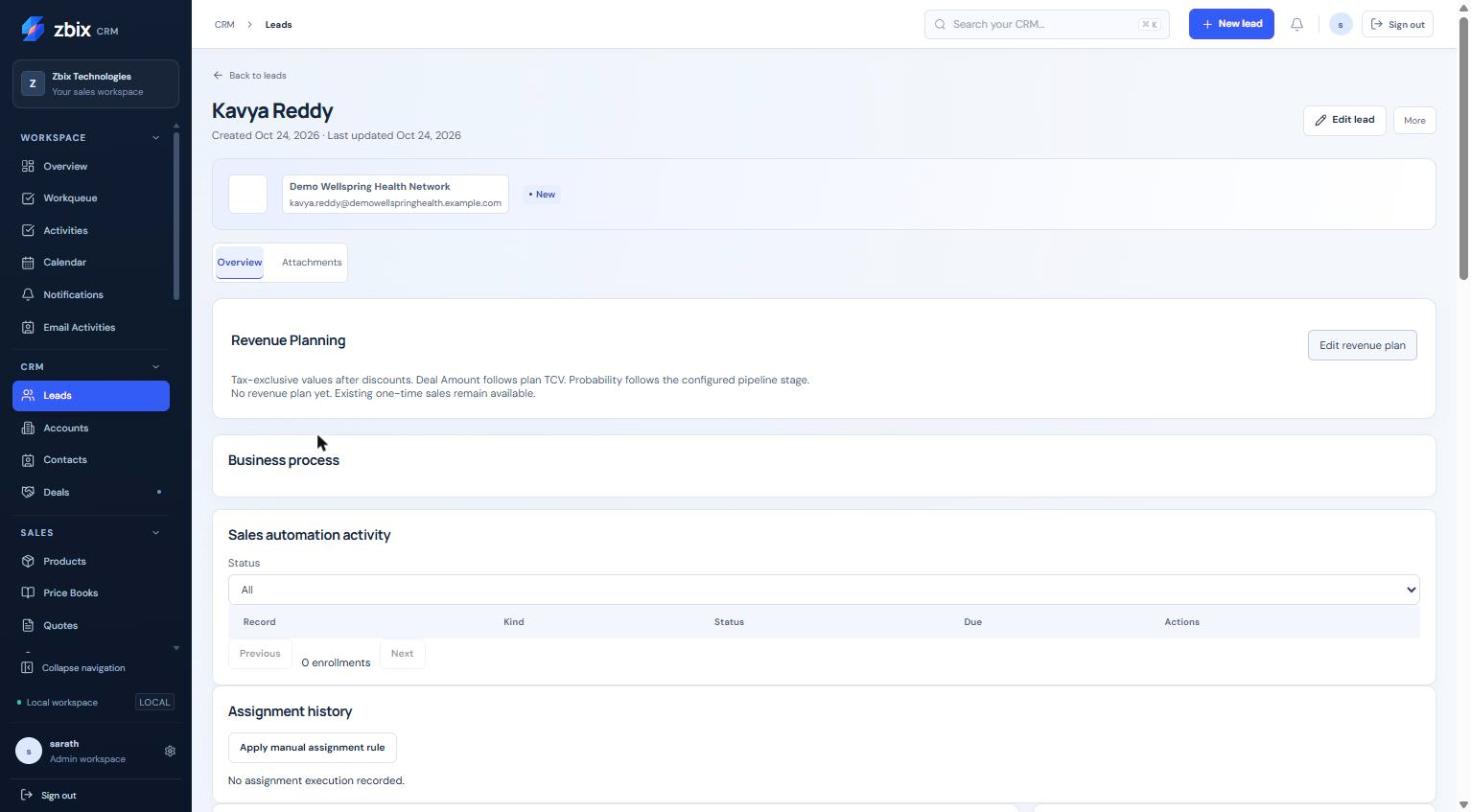Open Notifications in the sidebar

click(x=91, y=295)
